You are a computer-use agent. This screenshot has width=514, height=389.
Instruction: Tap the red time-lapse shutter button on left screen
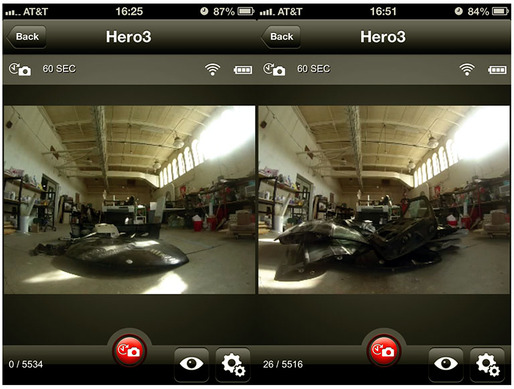(x=130, y=351)
